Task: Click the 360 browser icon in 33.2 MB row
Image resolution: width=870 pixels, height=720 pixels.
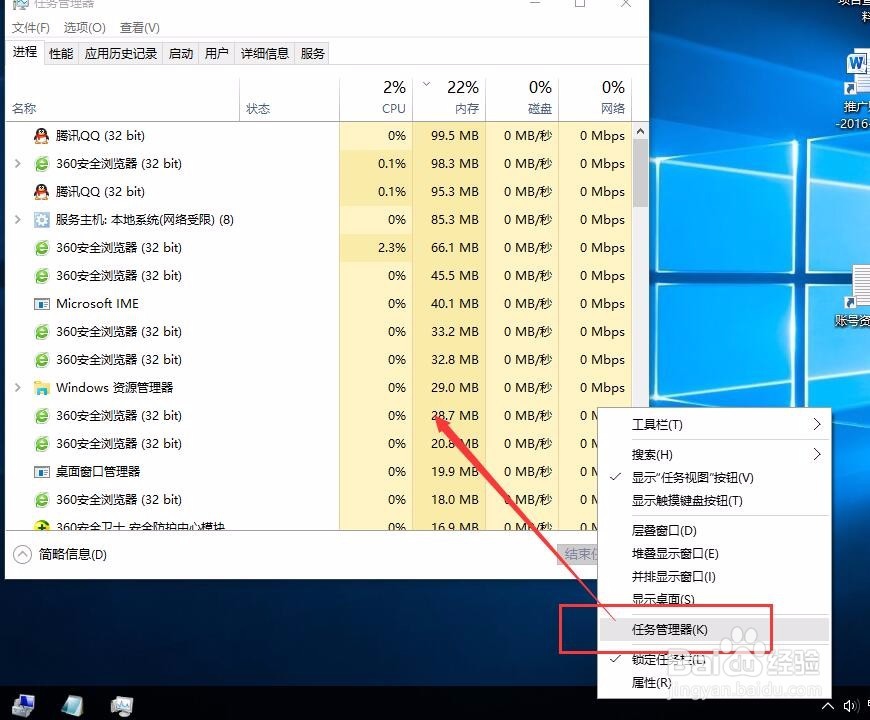Action: 42,332
